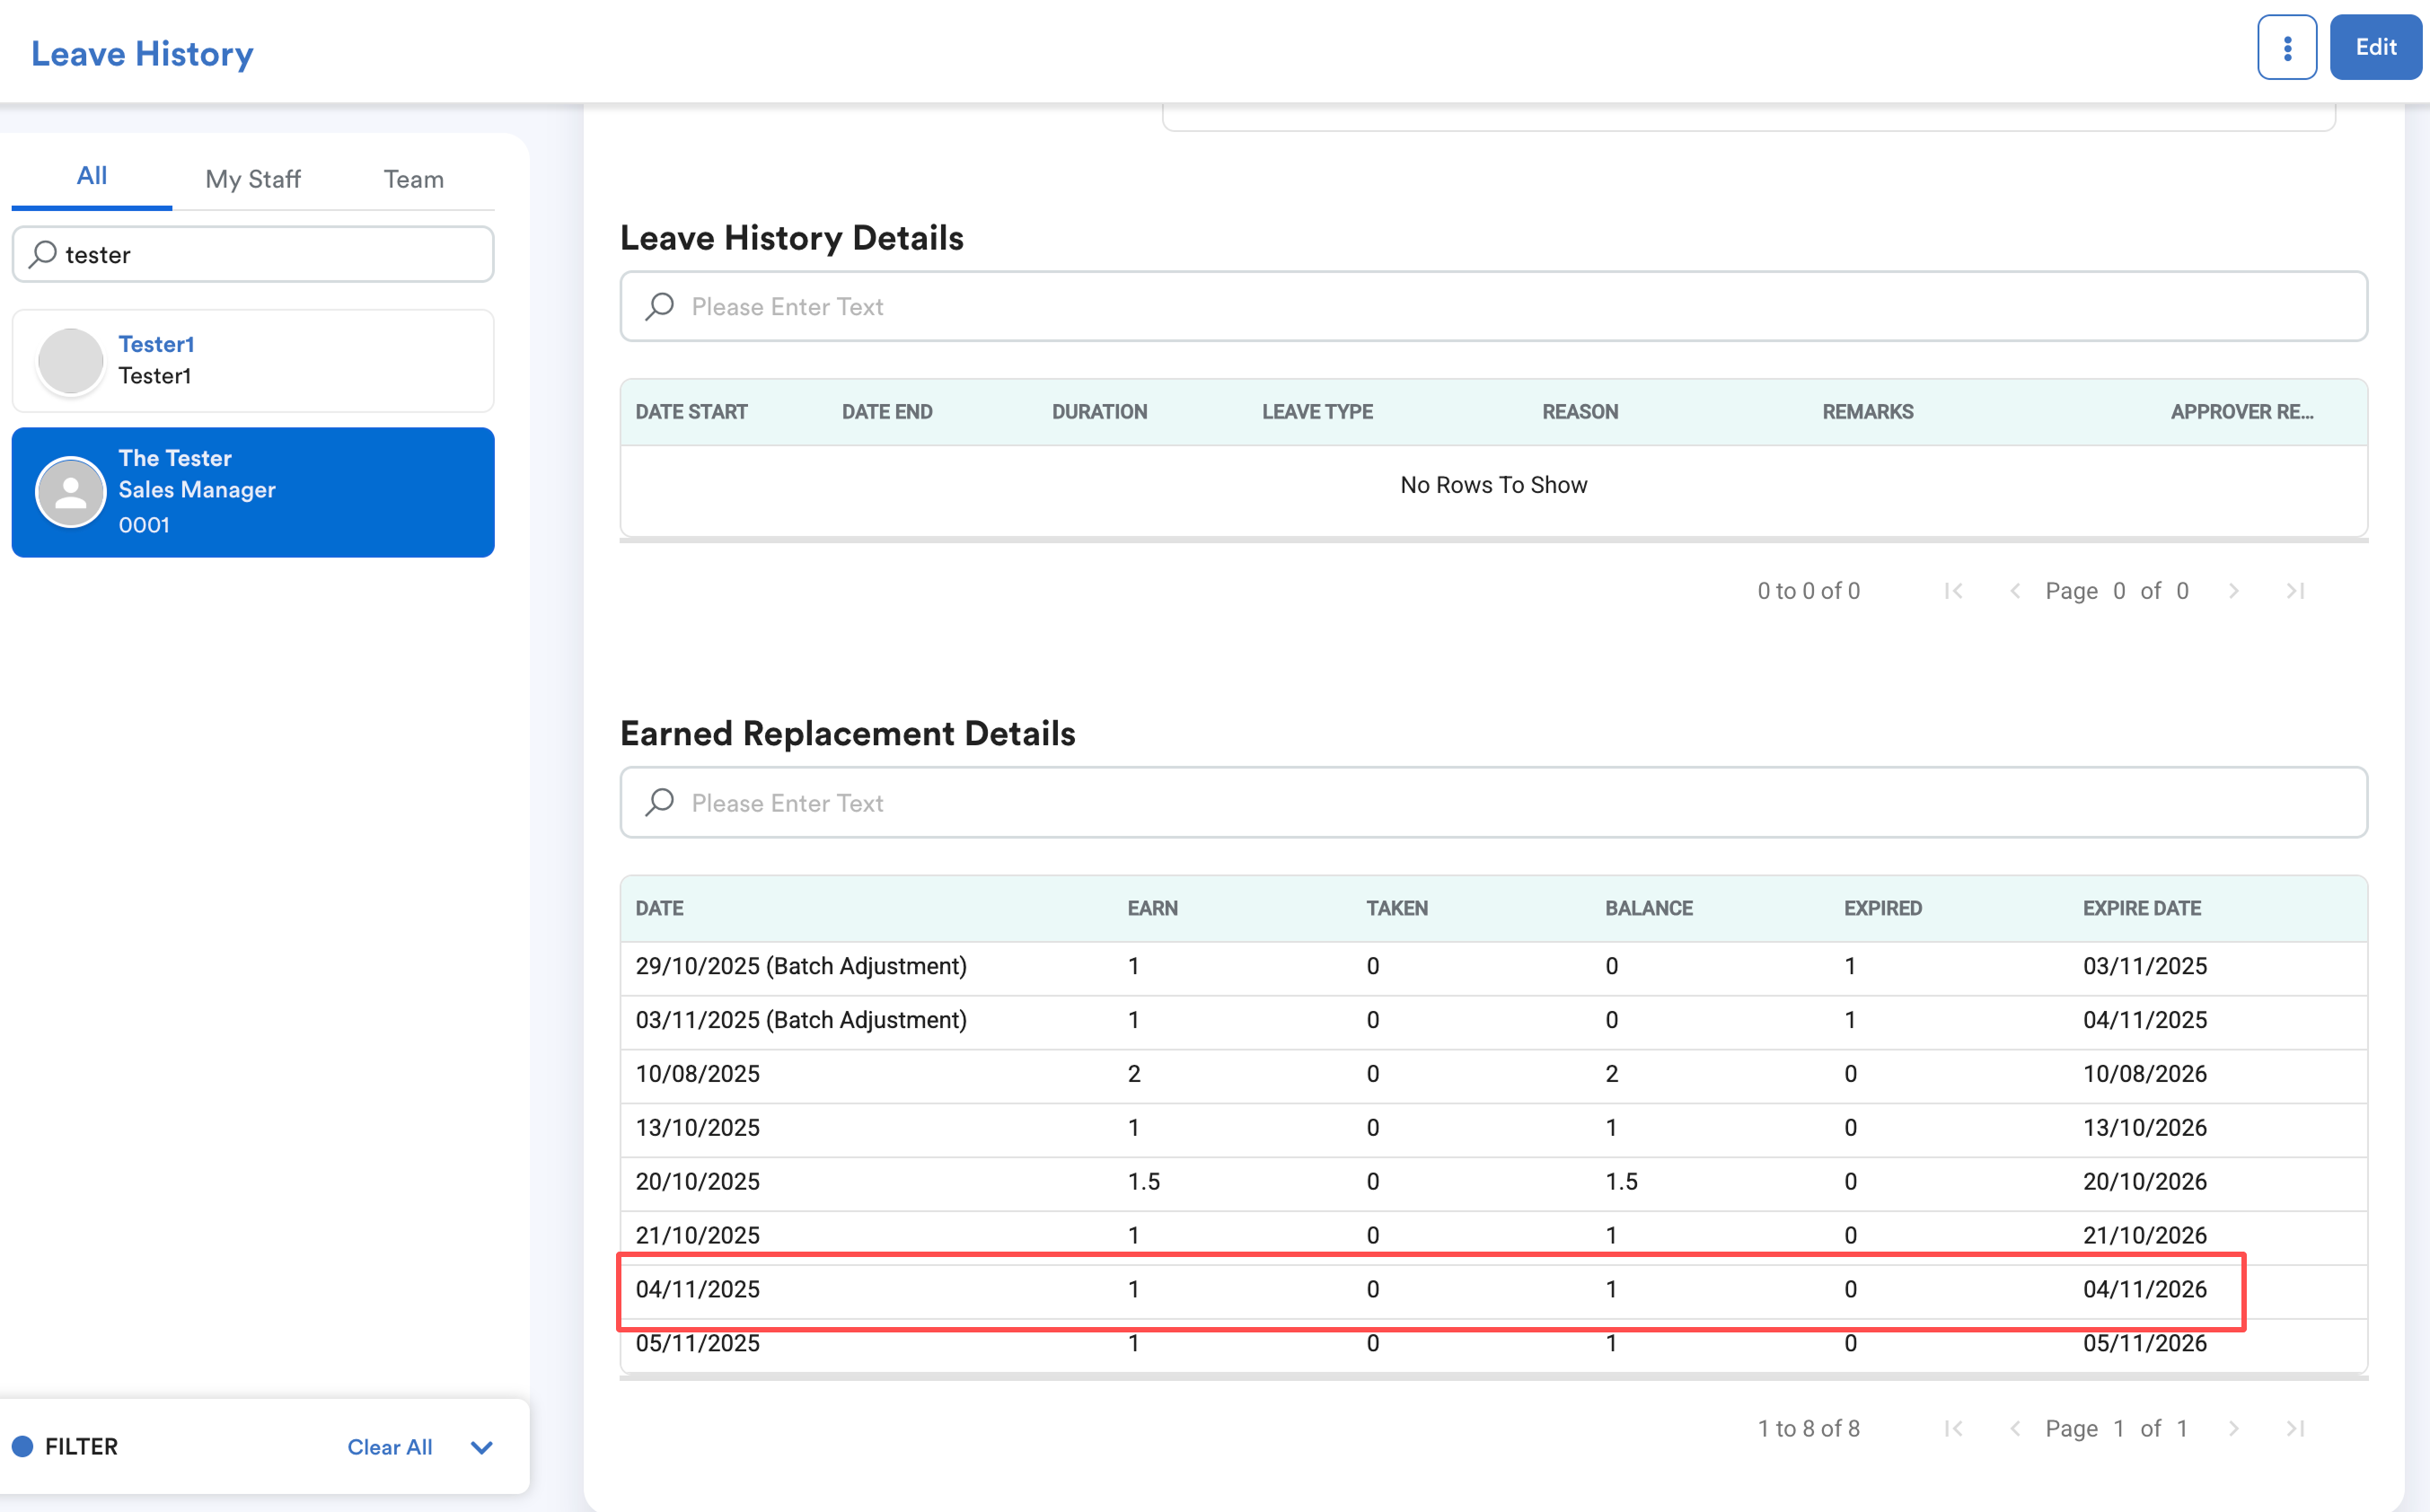Click The Tester profile avatar icon
Viewport: 2430px width, 1512px height.
(71, 491)
